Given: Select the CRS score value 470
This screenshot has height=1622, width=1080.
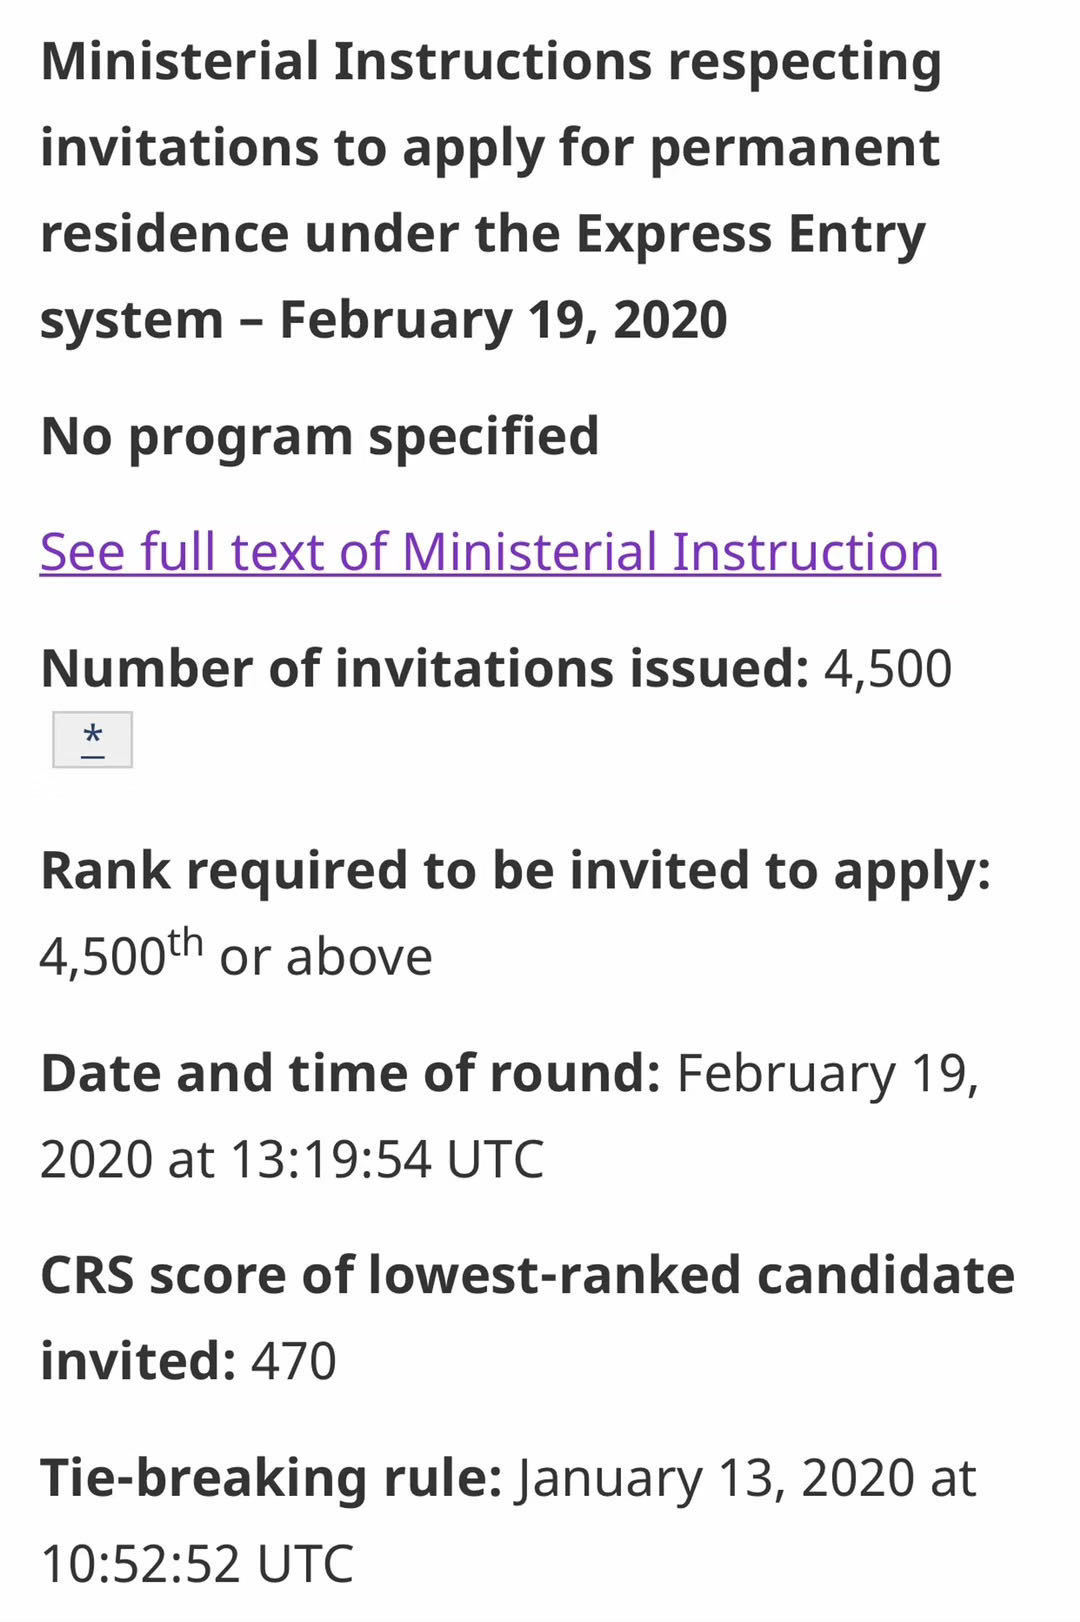Looking at the screenshot, I should pos(294,1362).
